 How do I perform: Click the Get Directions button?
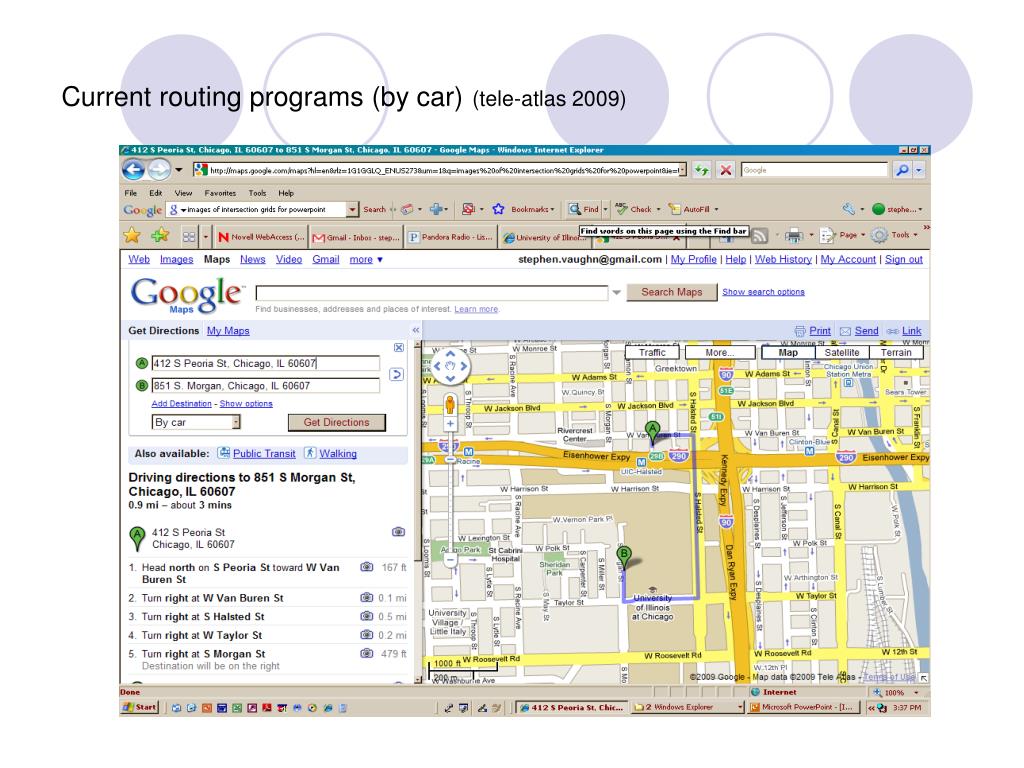[x=336, y=423]
